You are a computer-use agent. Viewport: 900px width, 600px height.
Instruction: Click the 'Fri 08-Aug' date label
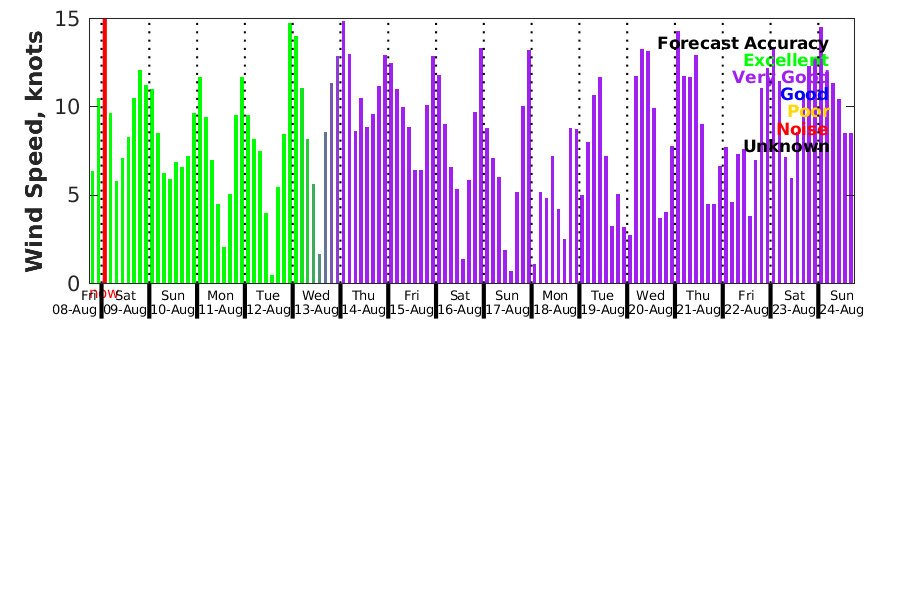coord(75,303)
